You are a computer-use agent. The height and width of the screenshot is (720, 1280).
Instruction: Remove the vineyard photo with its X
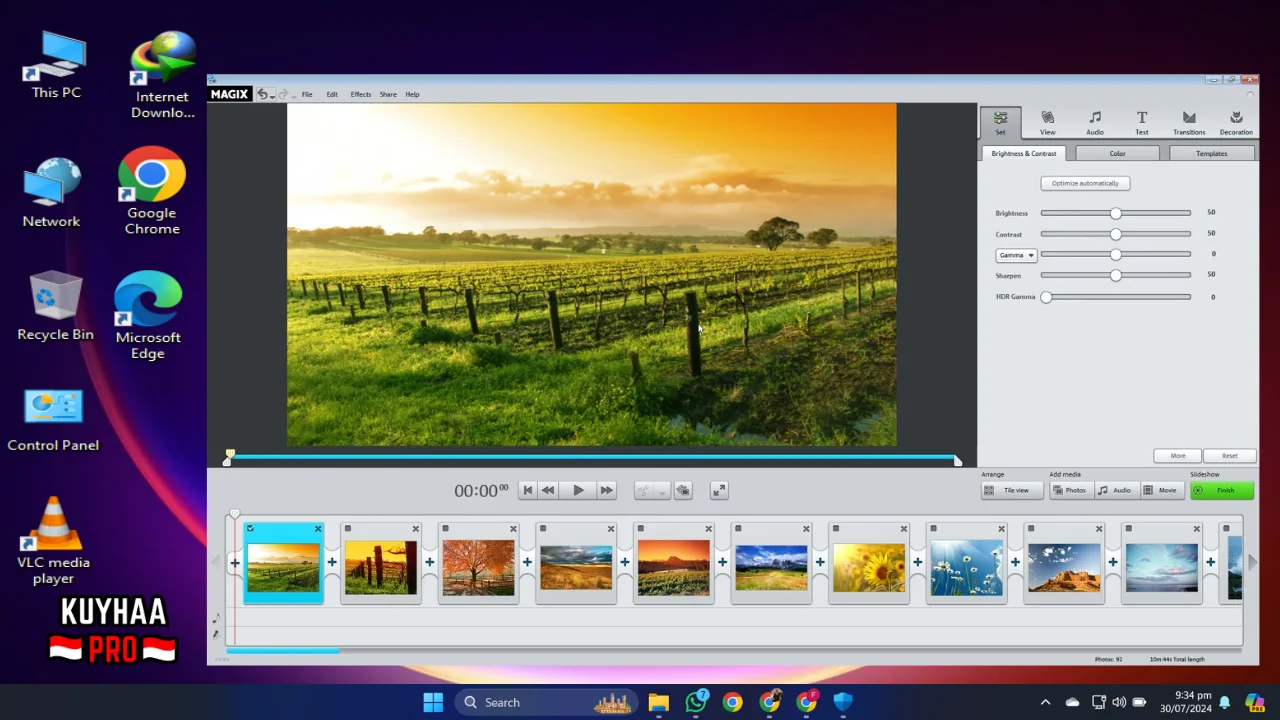tap(318, 529)
